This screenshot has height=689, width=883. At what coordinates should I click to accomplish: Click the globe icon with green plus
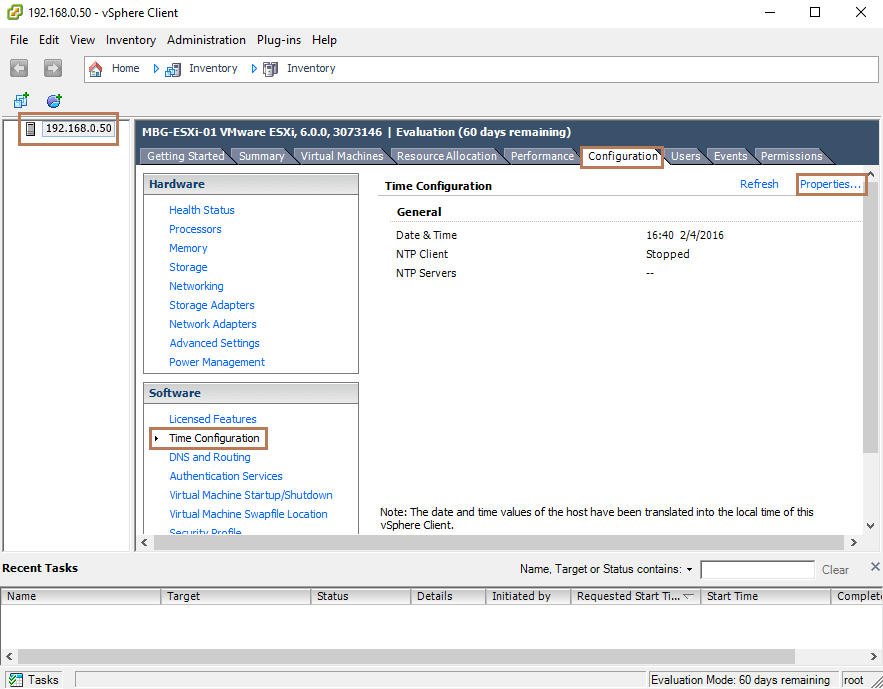53,100
